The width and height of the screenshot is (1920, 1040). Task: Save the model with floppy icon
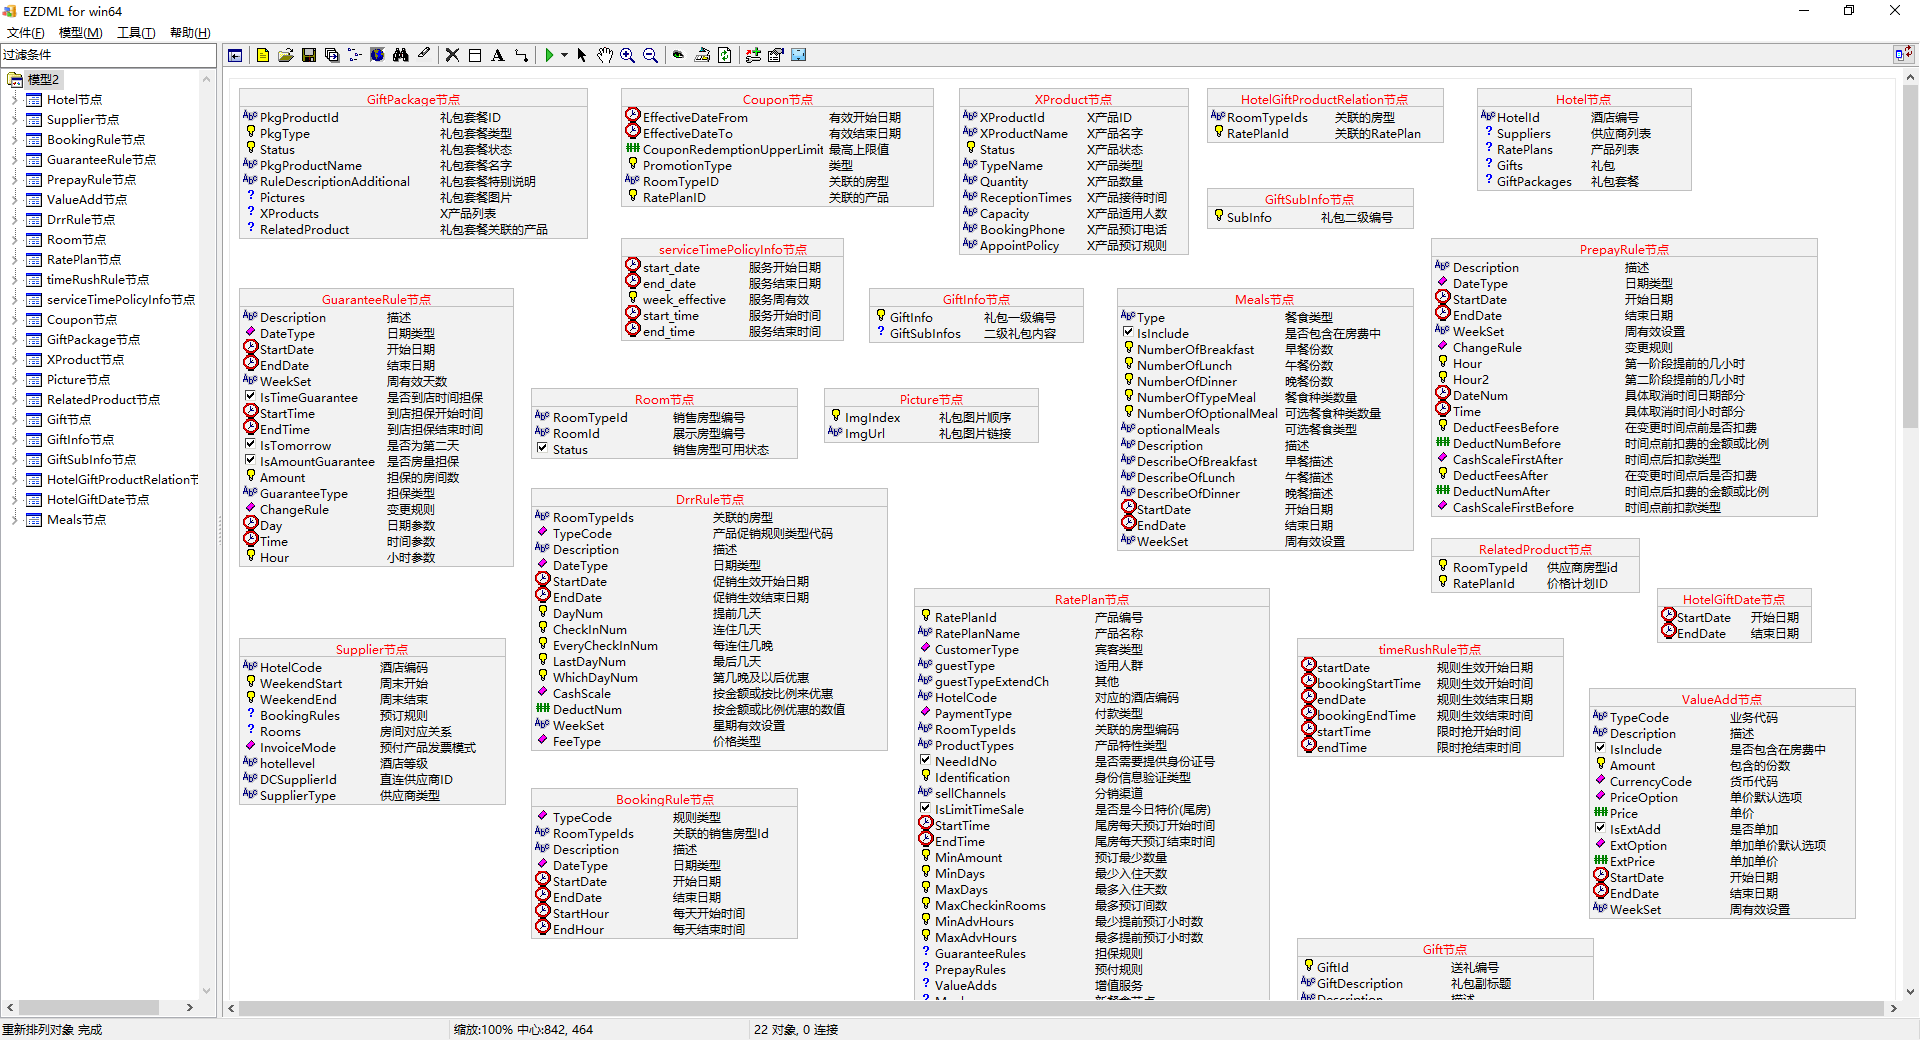point(309,55)
